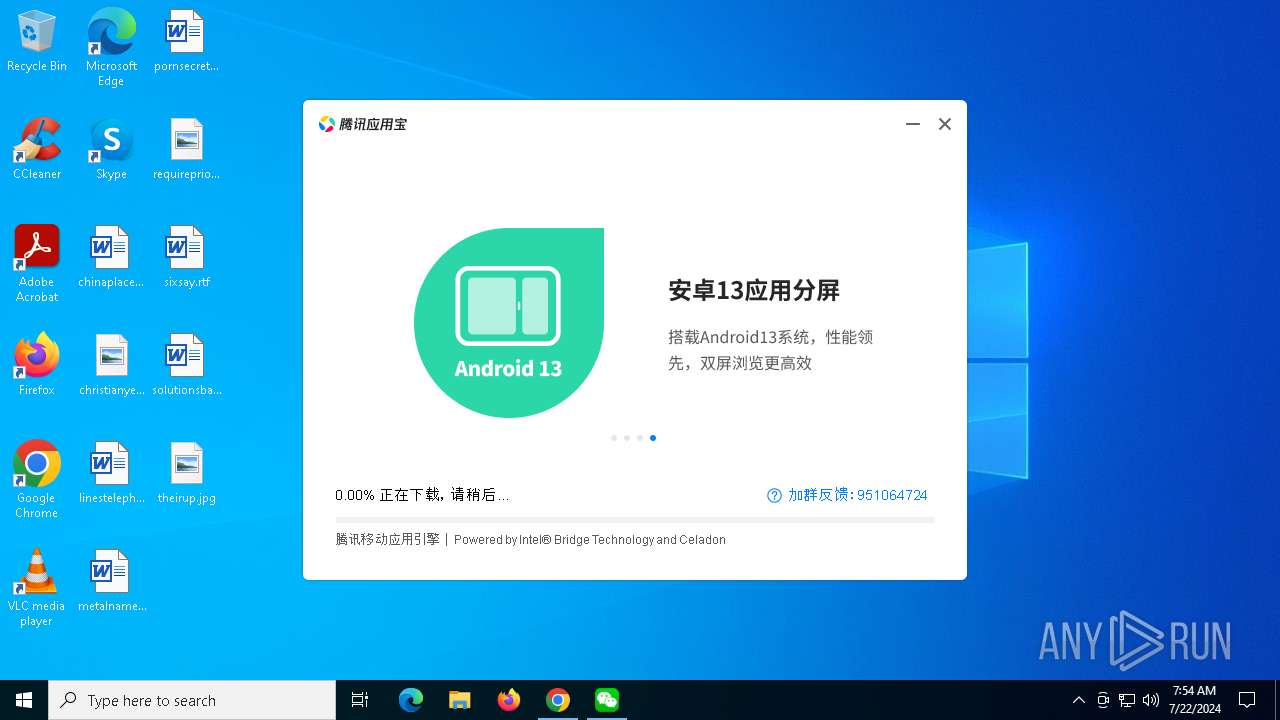Select the solutionsba Word document icon
Screen dimensions: 1280x720
186,366
